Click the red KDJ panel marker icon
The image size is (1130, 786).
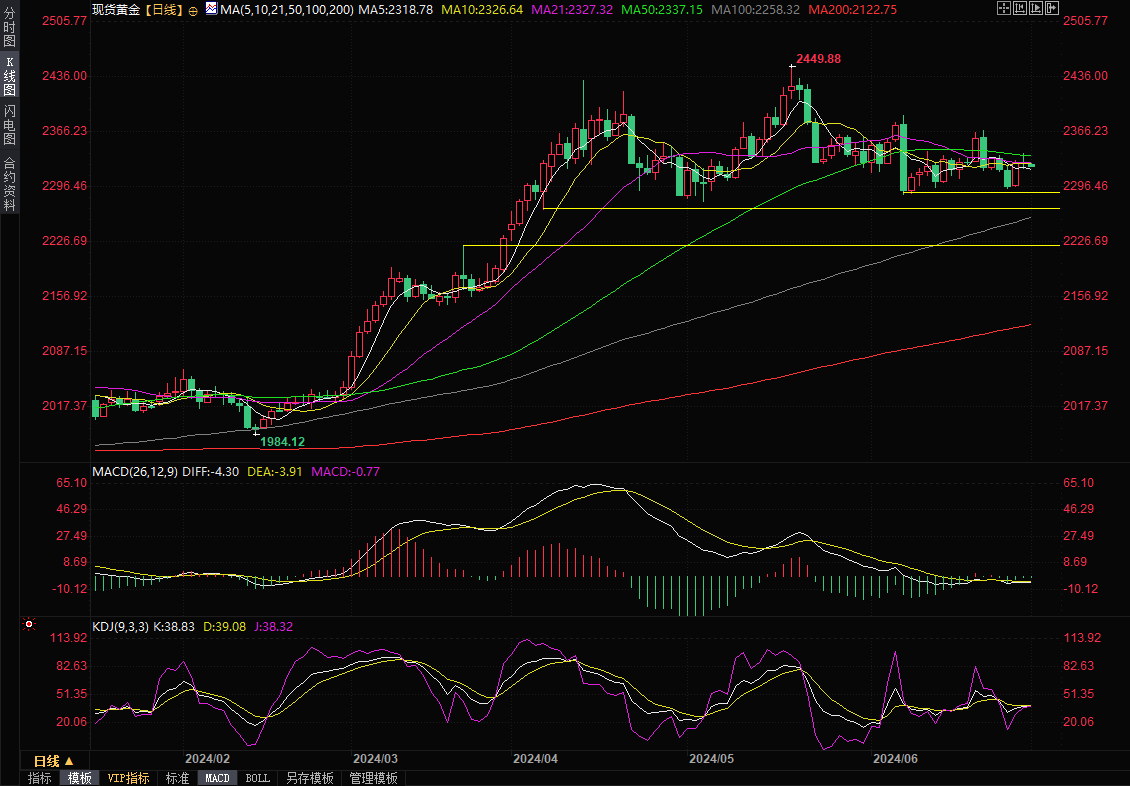(28, 625)
